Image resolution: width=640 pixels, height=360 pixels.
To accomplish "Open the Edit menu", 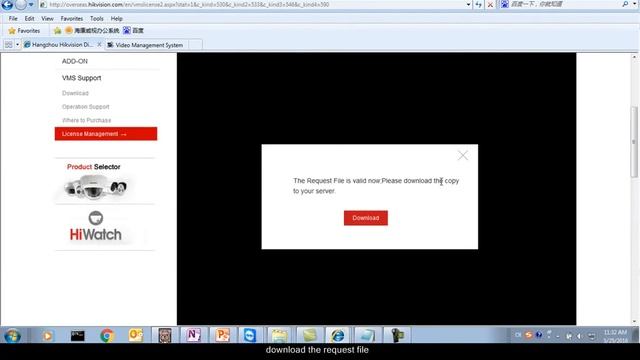I will (x=29, y=19).
